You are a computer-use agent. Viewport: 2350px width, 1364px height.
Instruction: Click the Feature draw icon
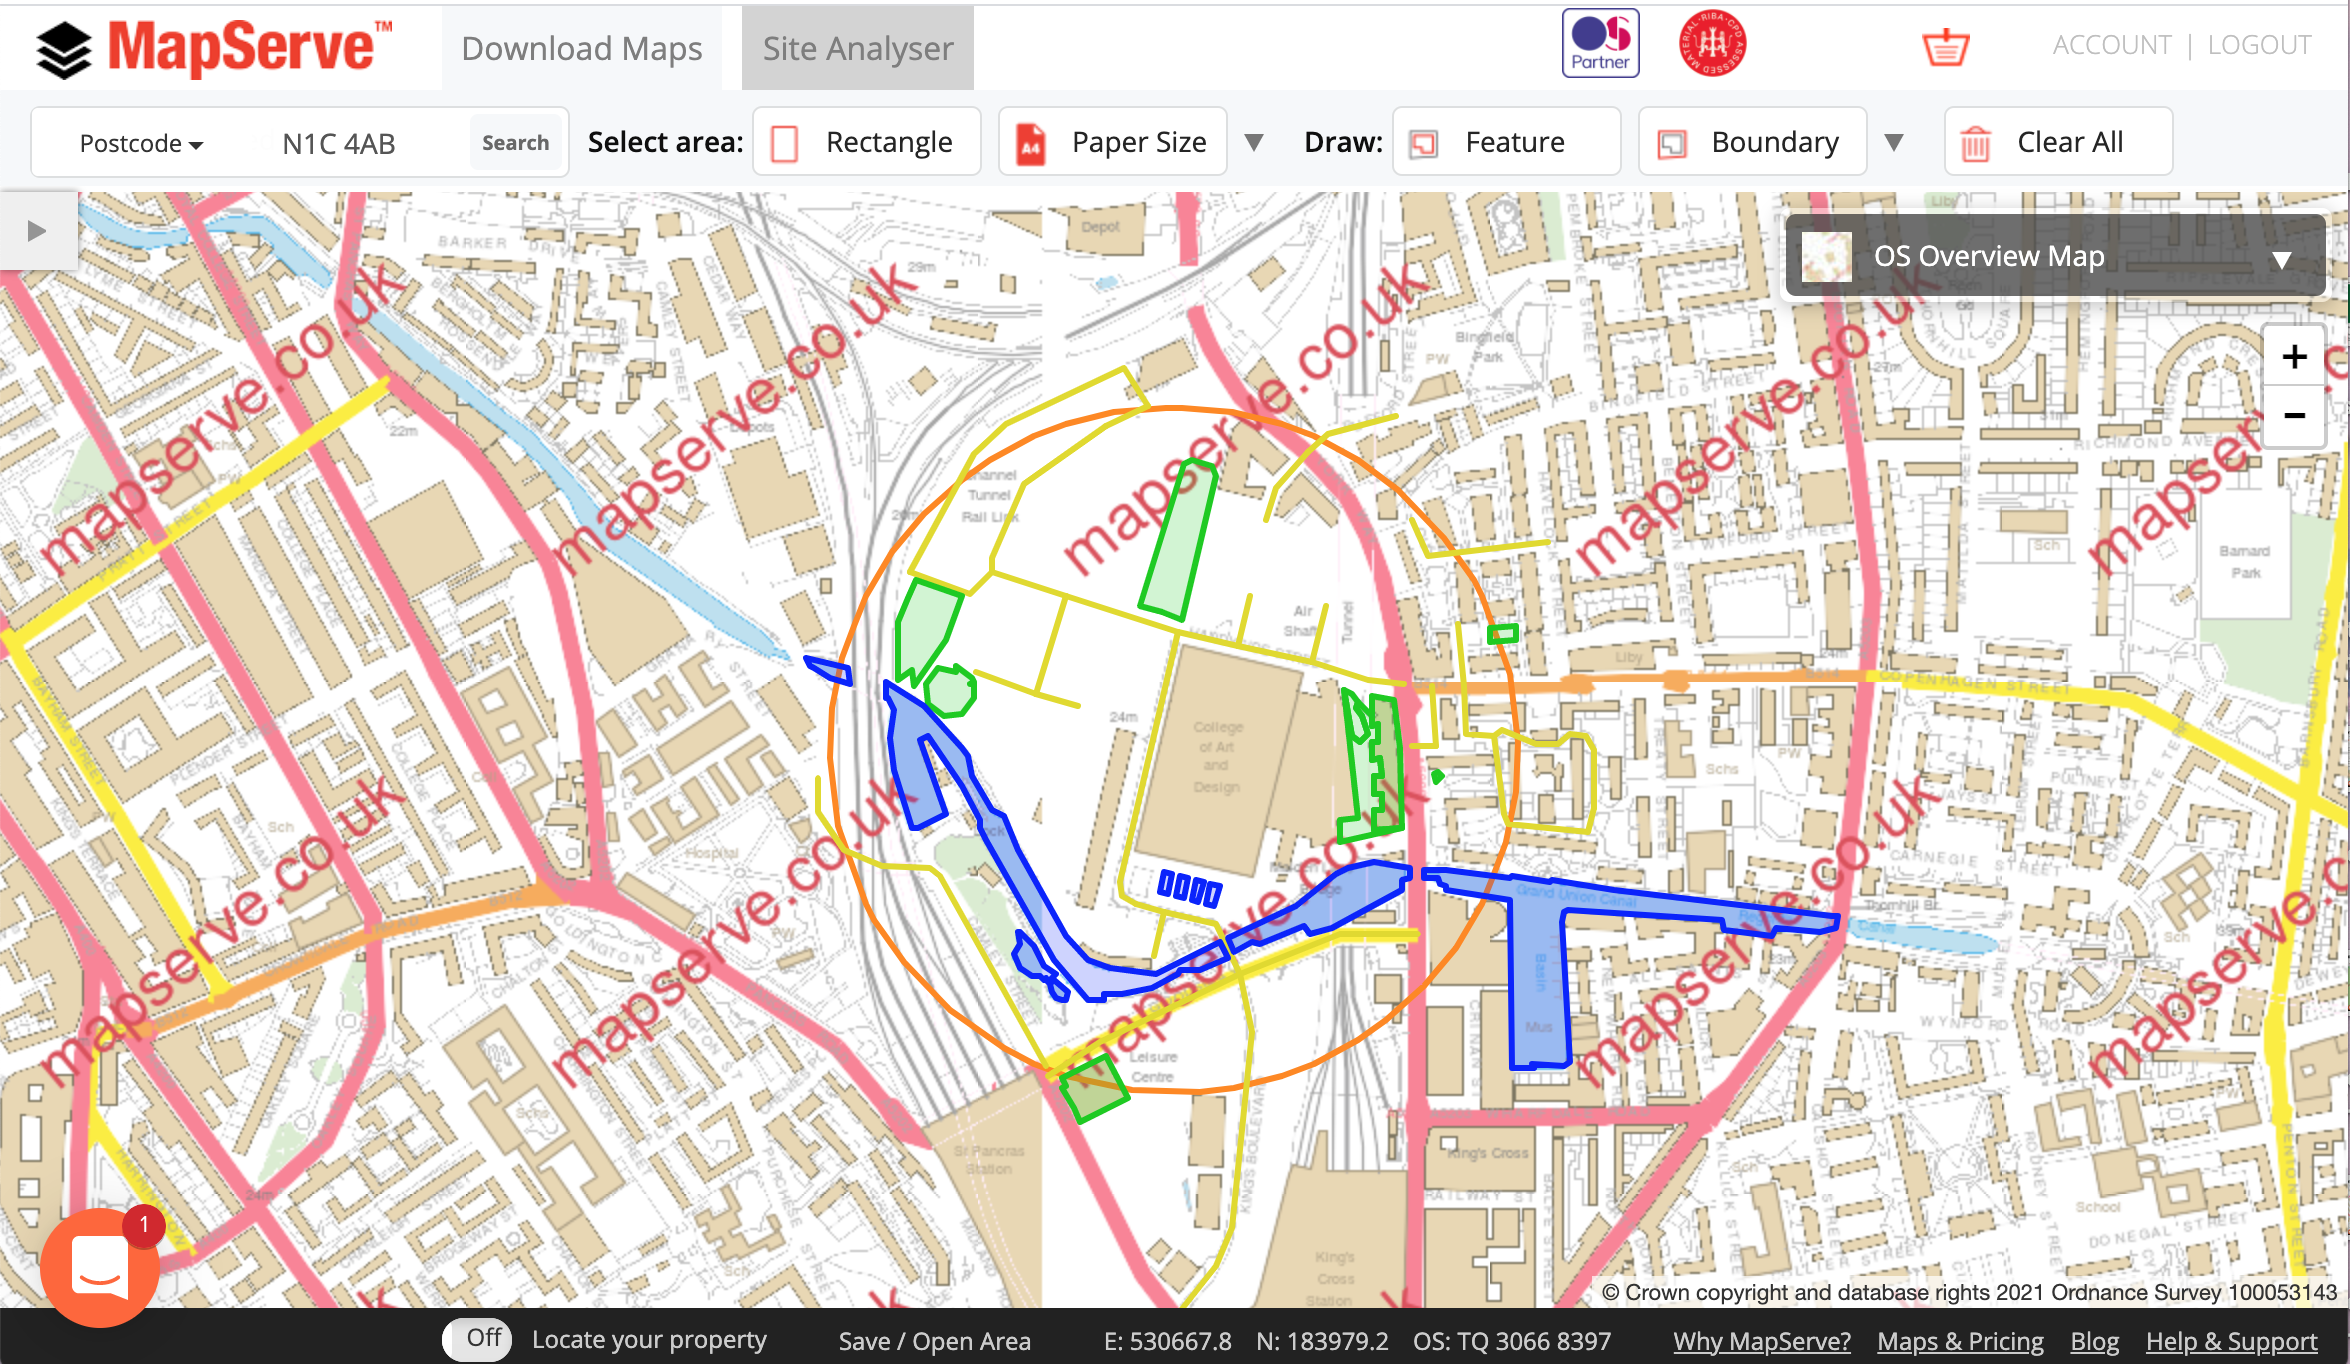1423,144
